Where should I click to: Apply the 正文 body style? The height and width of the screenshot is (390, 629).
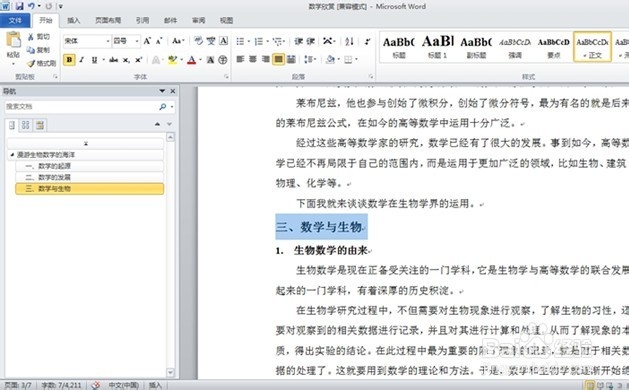[592, 47]
